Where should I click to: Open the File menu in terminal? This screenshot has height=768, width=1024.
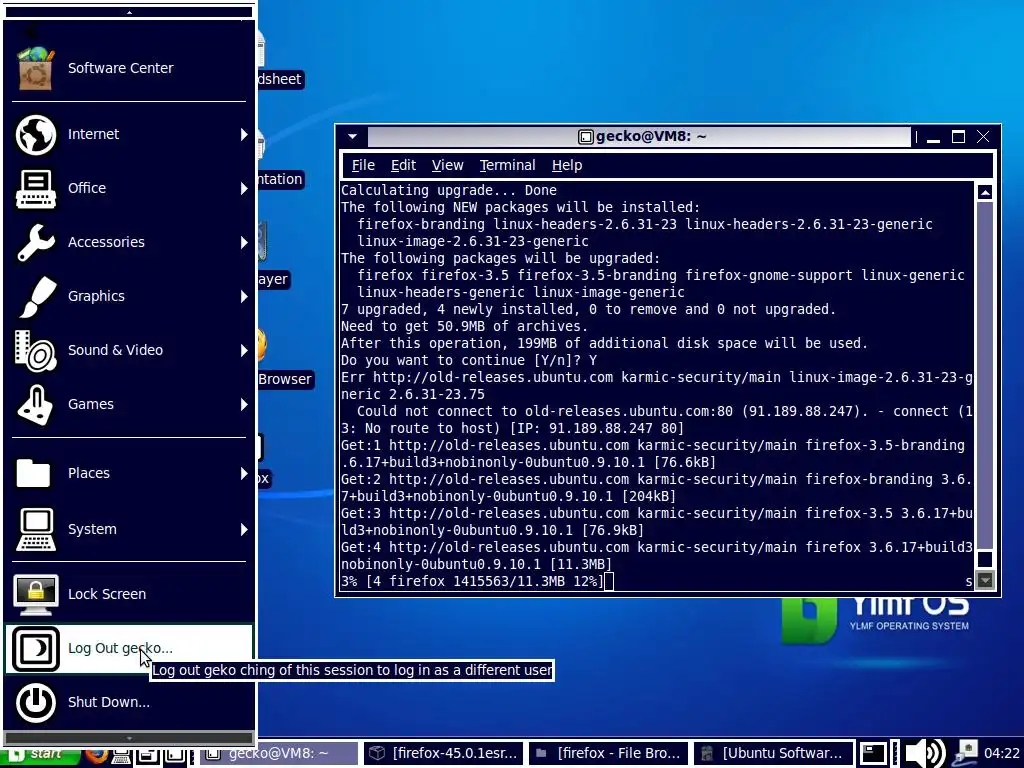(x=363, y=166)
